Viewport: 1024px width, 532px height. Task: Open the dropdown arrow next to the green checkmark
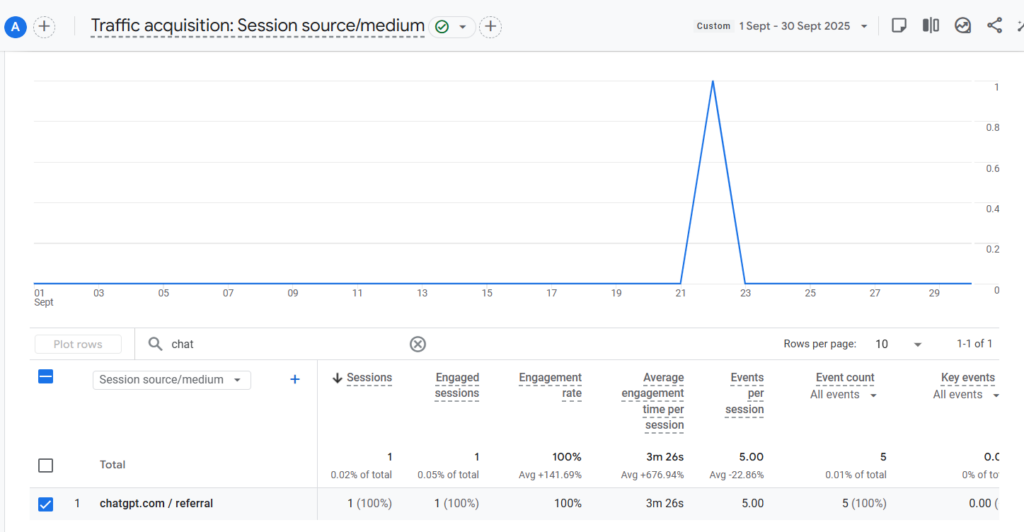462,27
